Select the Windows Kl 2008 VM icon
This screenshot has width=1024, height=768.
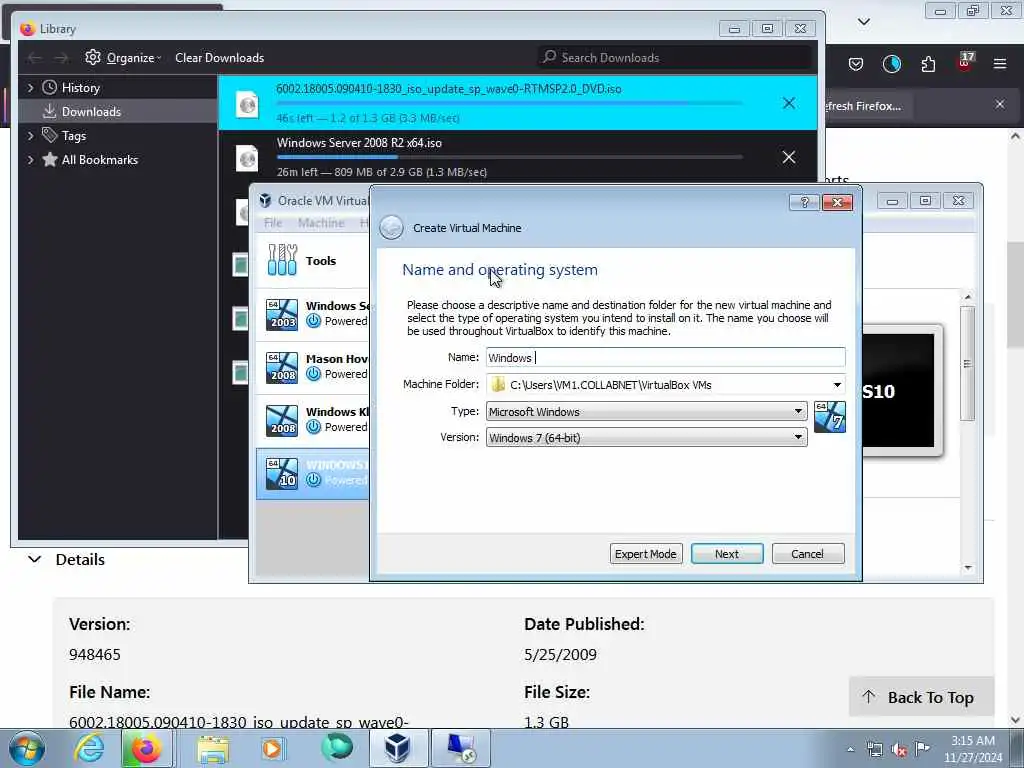pos(282,421)
